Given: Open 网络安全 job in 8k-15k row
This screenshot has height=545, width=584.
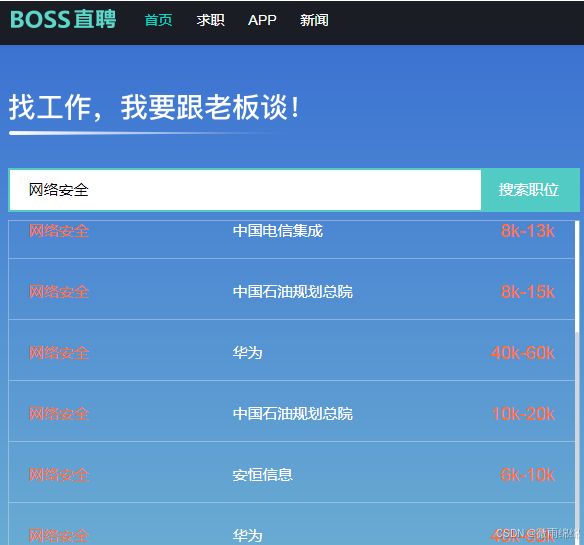Looking at the screenshot, I should pos(59,292).
